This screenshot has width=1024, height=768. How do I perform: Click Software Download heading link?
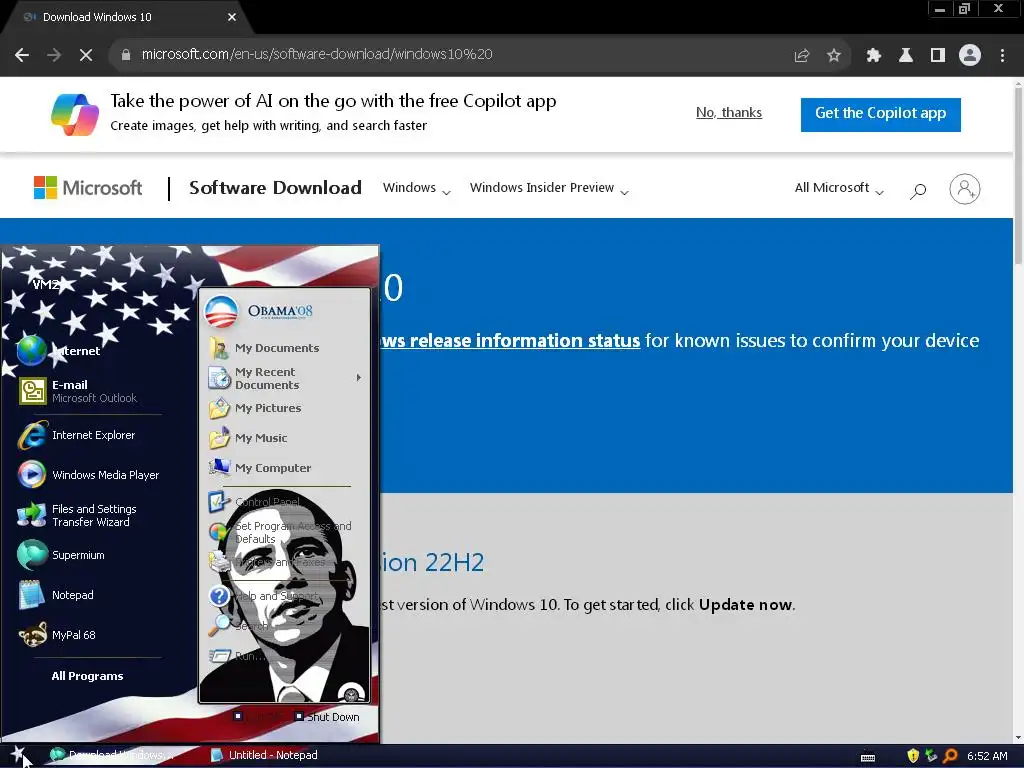point(275,188)
